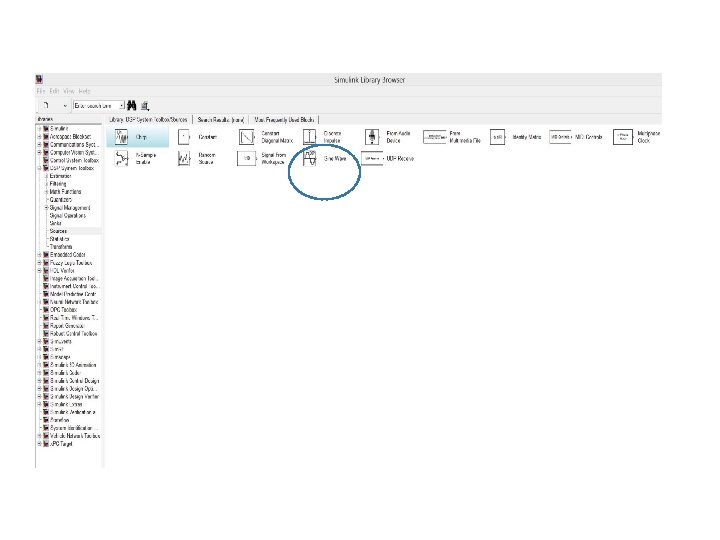
Task: Select Image Acquisition Toolbox in tree
Action: (x=74, y=278)
